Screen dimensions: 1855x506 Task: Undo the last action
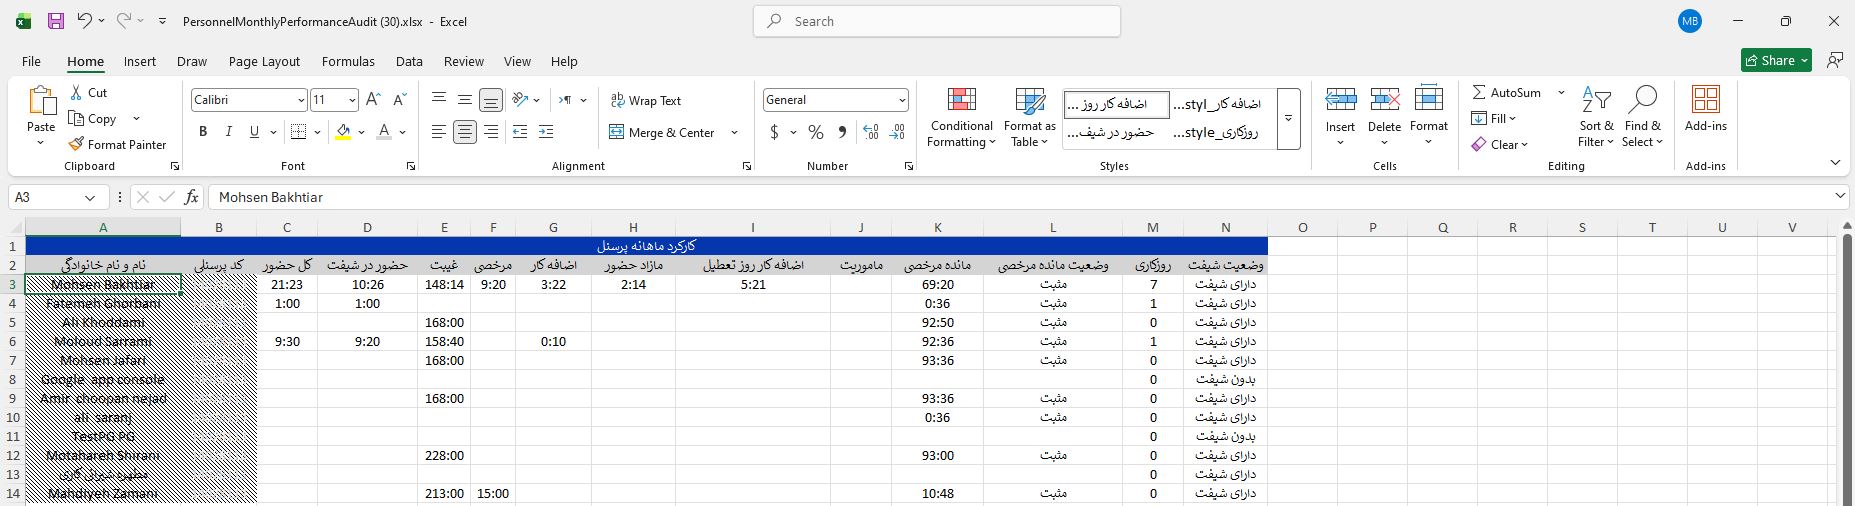(84, 21)
